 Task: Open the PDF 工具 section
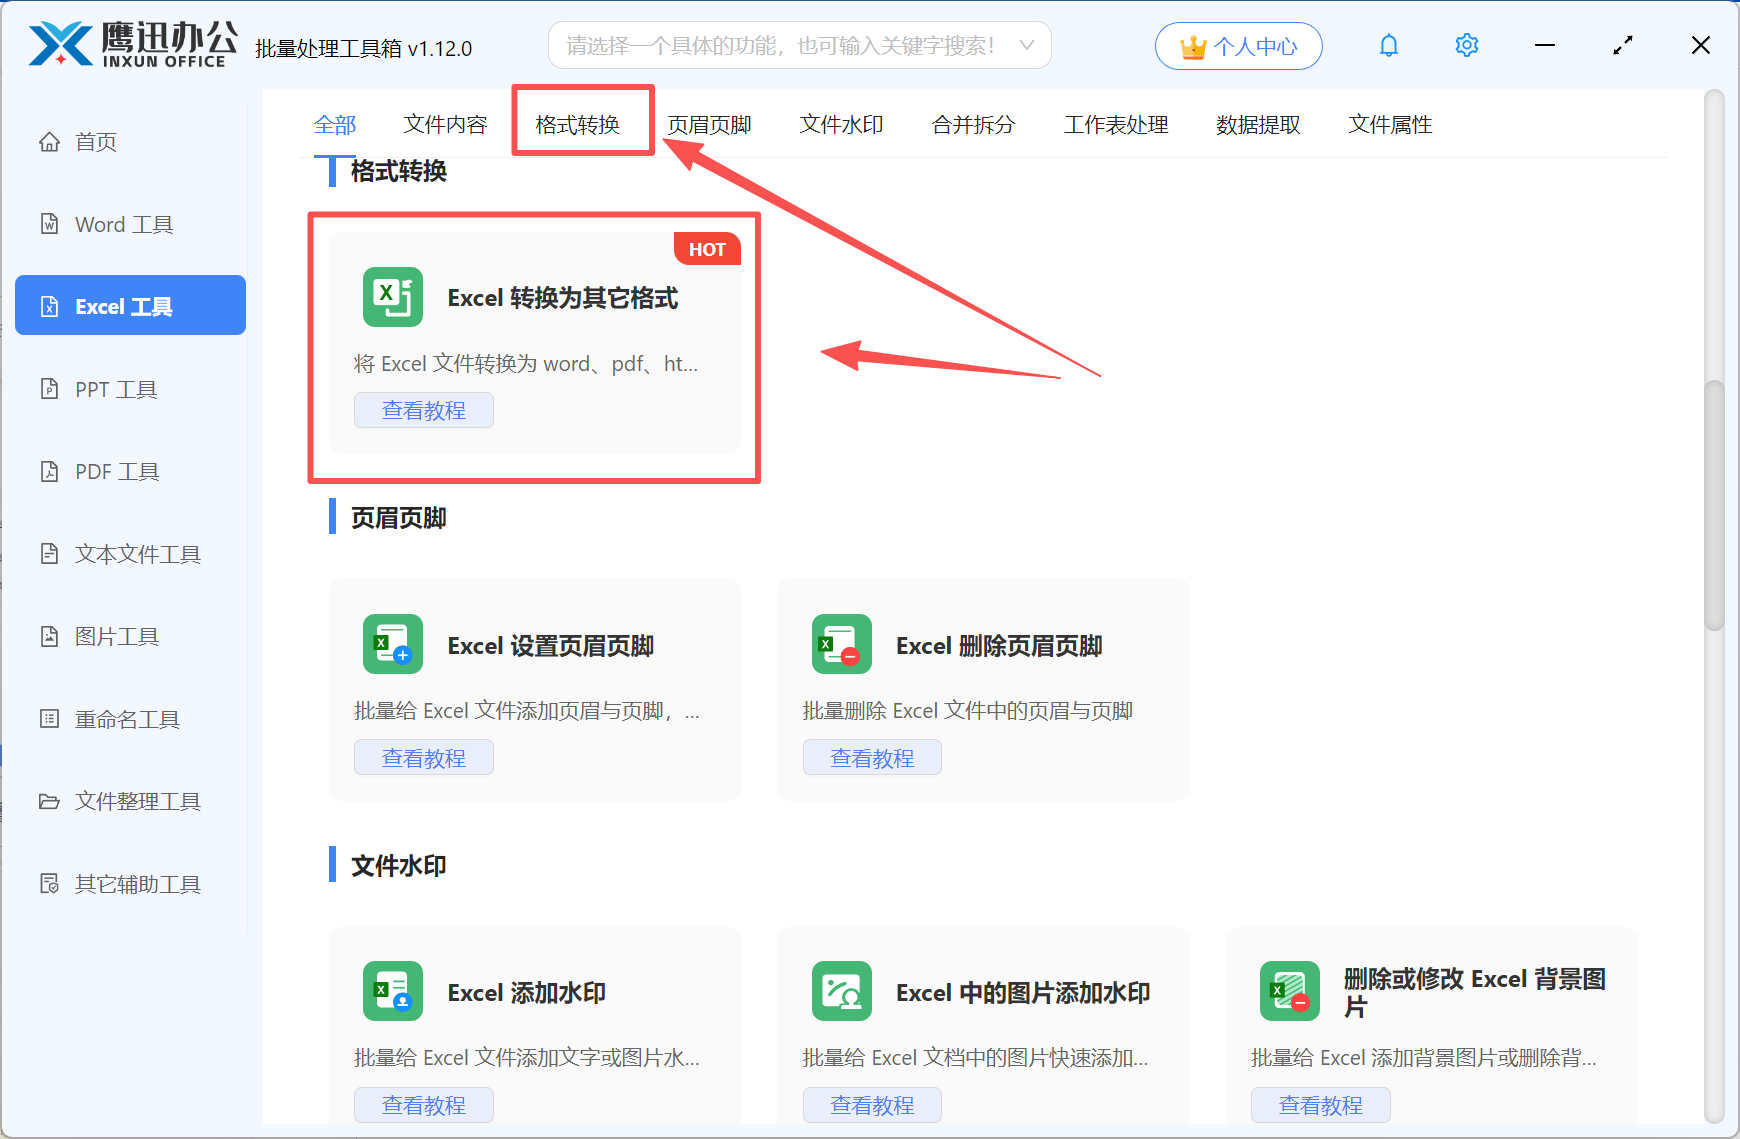click(x=116, y=470)
